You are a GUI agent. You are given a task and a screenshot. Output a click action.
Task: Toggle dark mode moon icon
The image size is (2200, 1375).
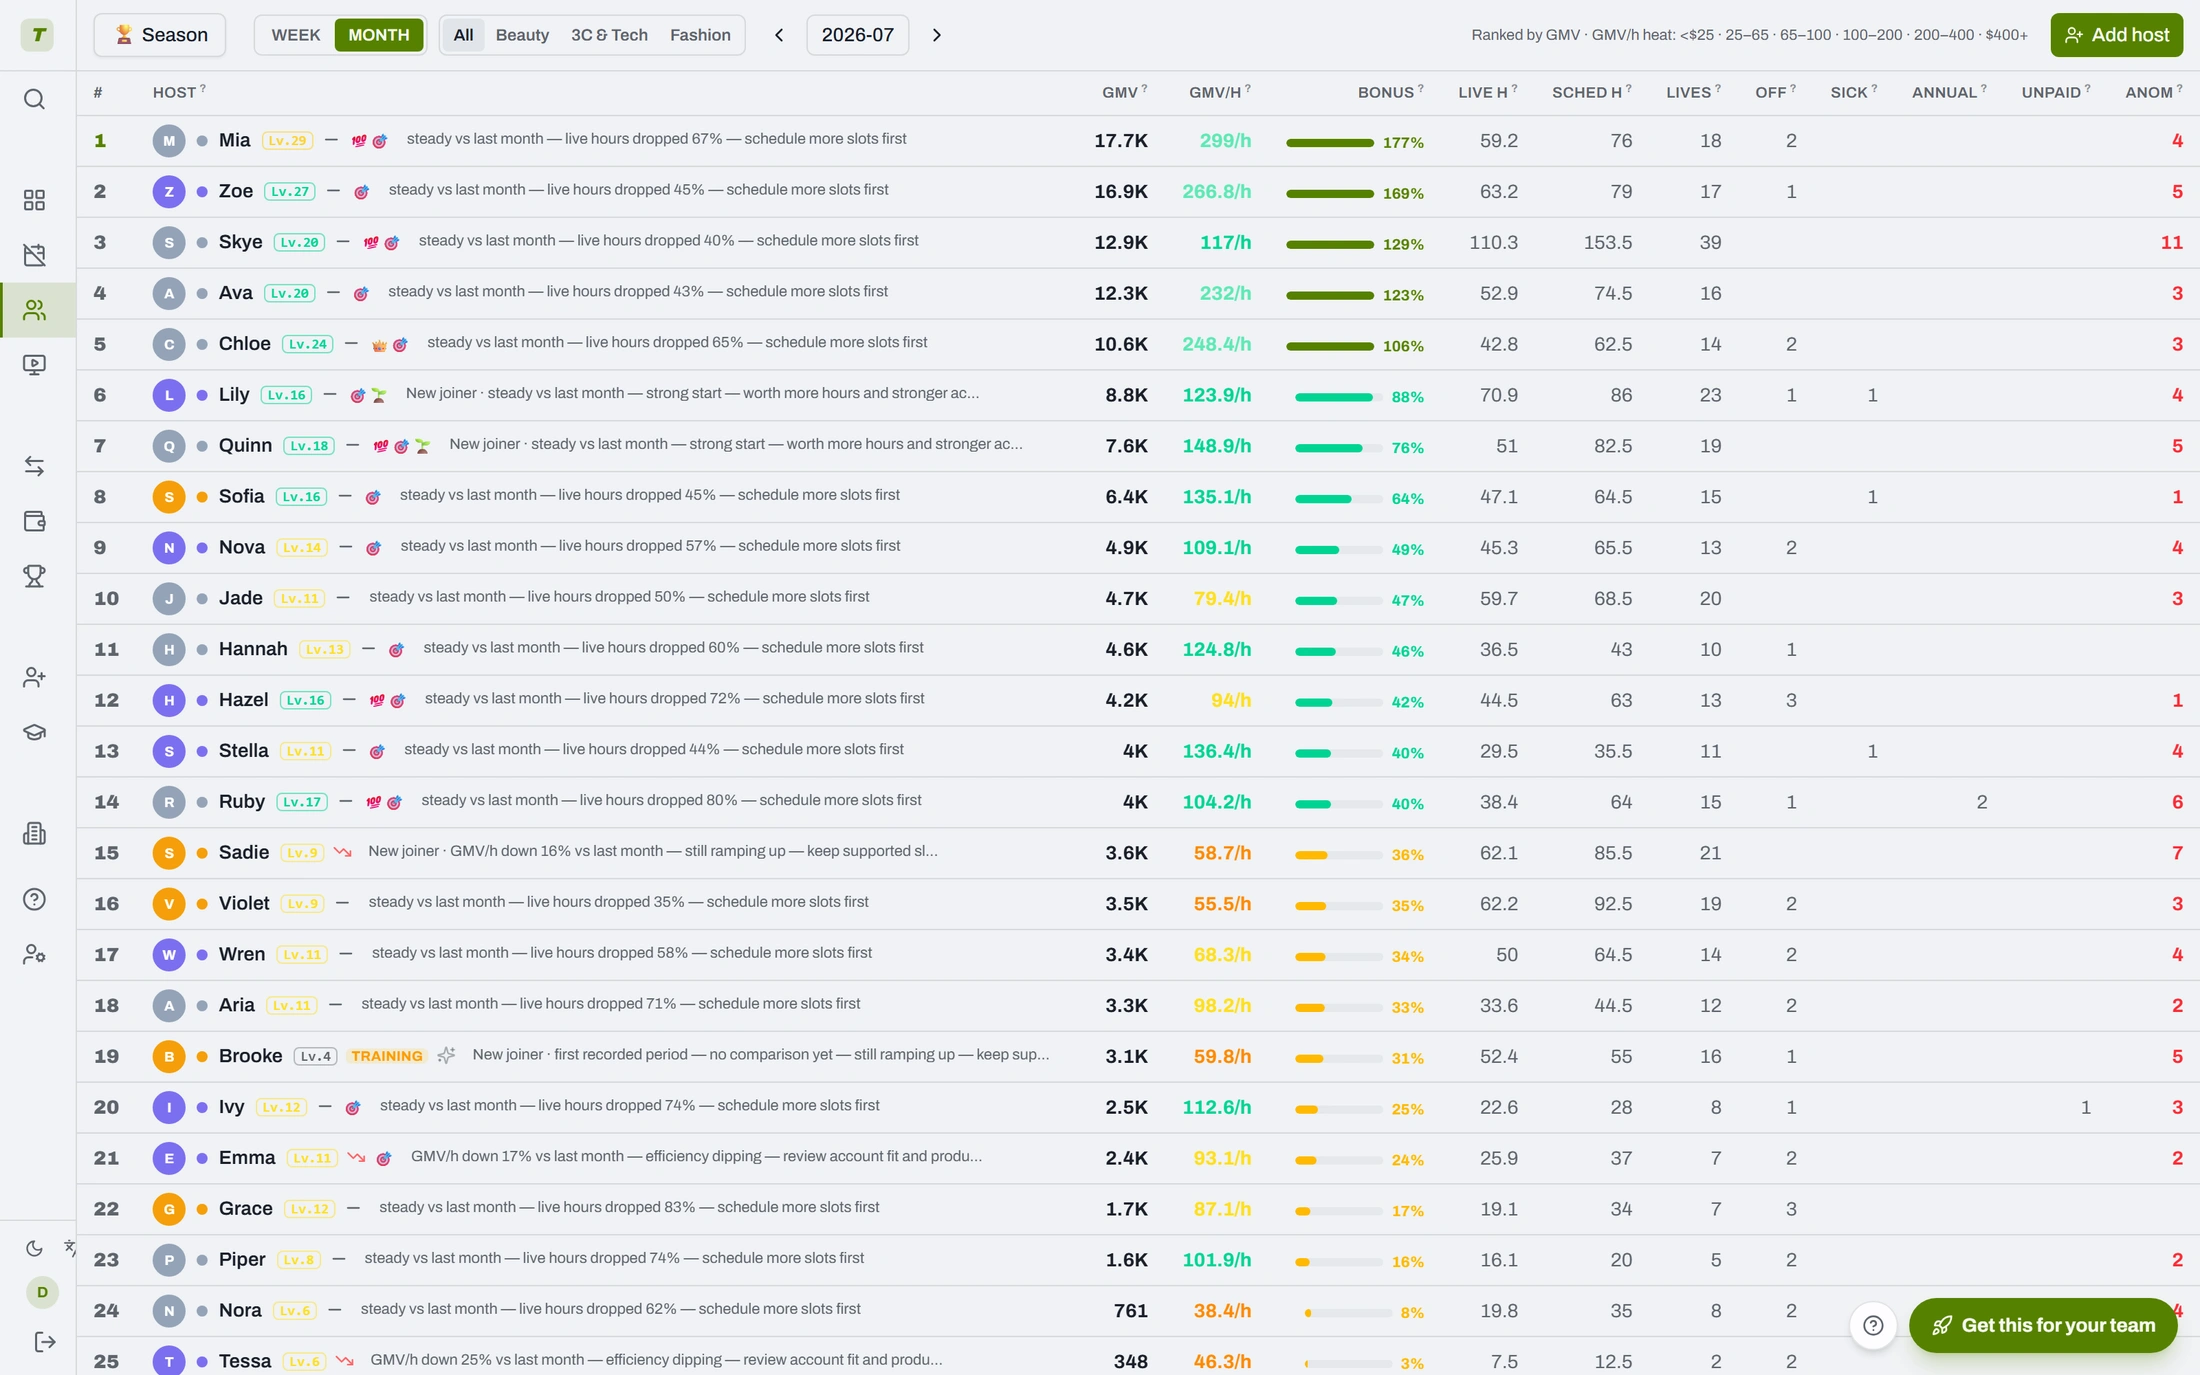tap(34, 1248)
